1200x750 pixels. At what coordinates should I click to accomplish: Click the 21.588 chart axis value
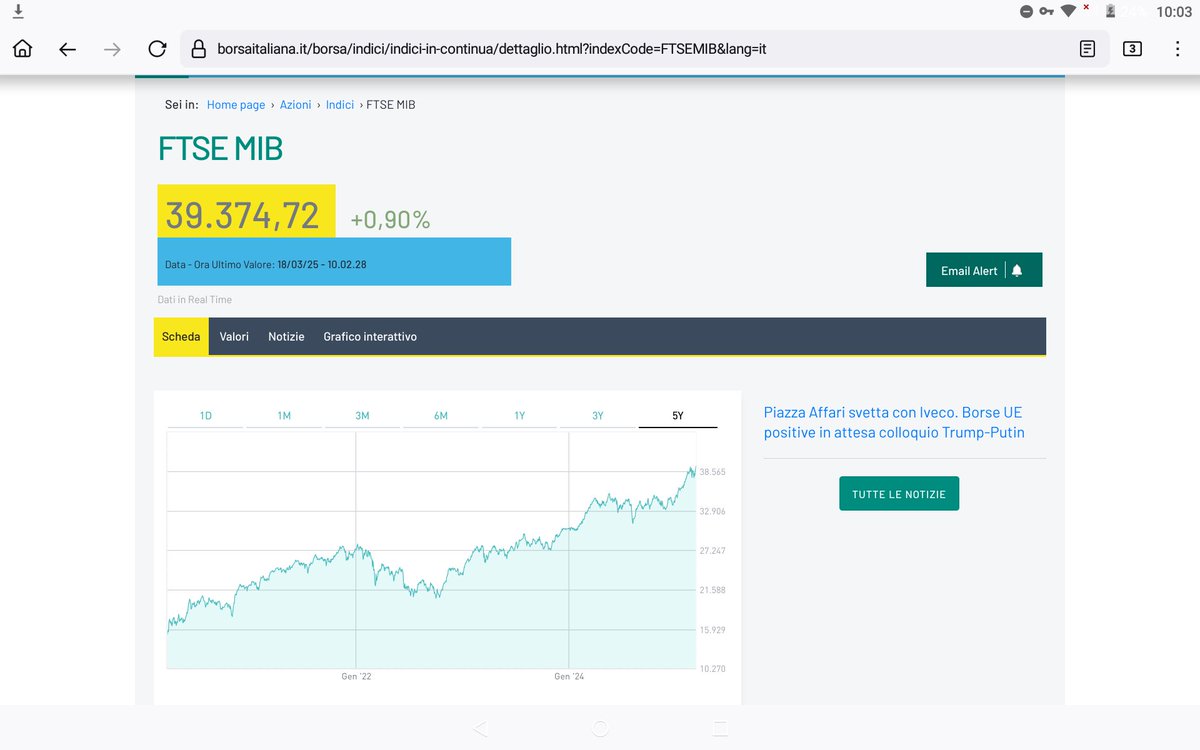pyautogui.click(x=713, y=590)
